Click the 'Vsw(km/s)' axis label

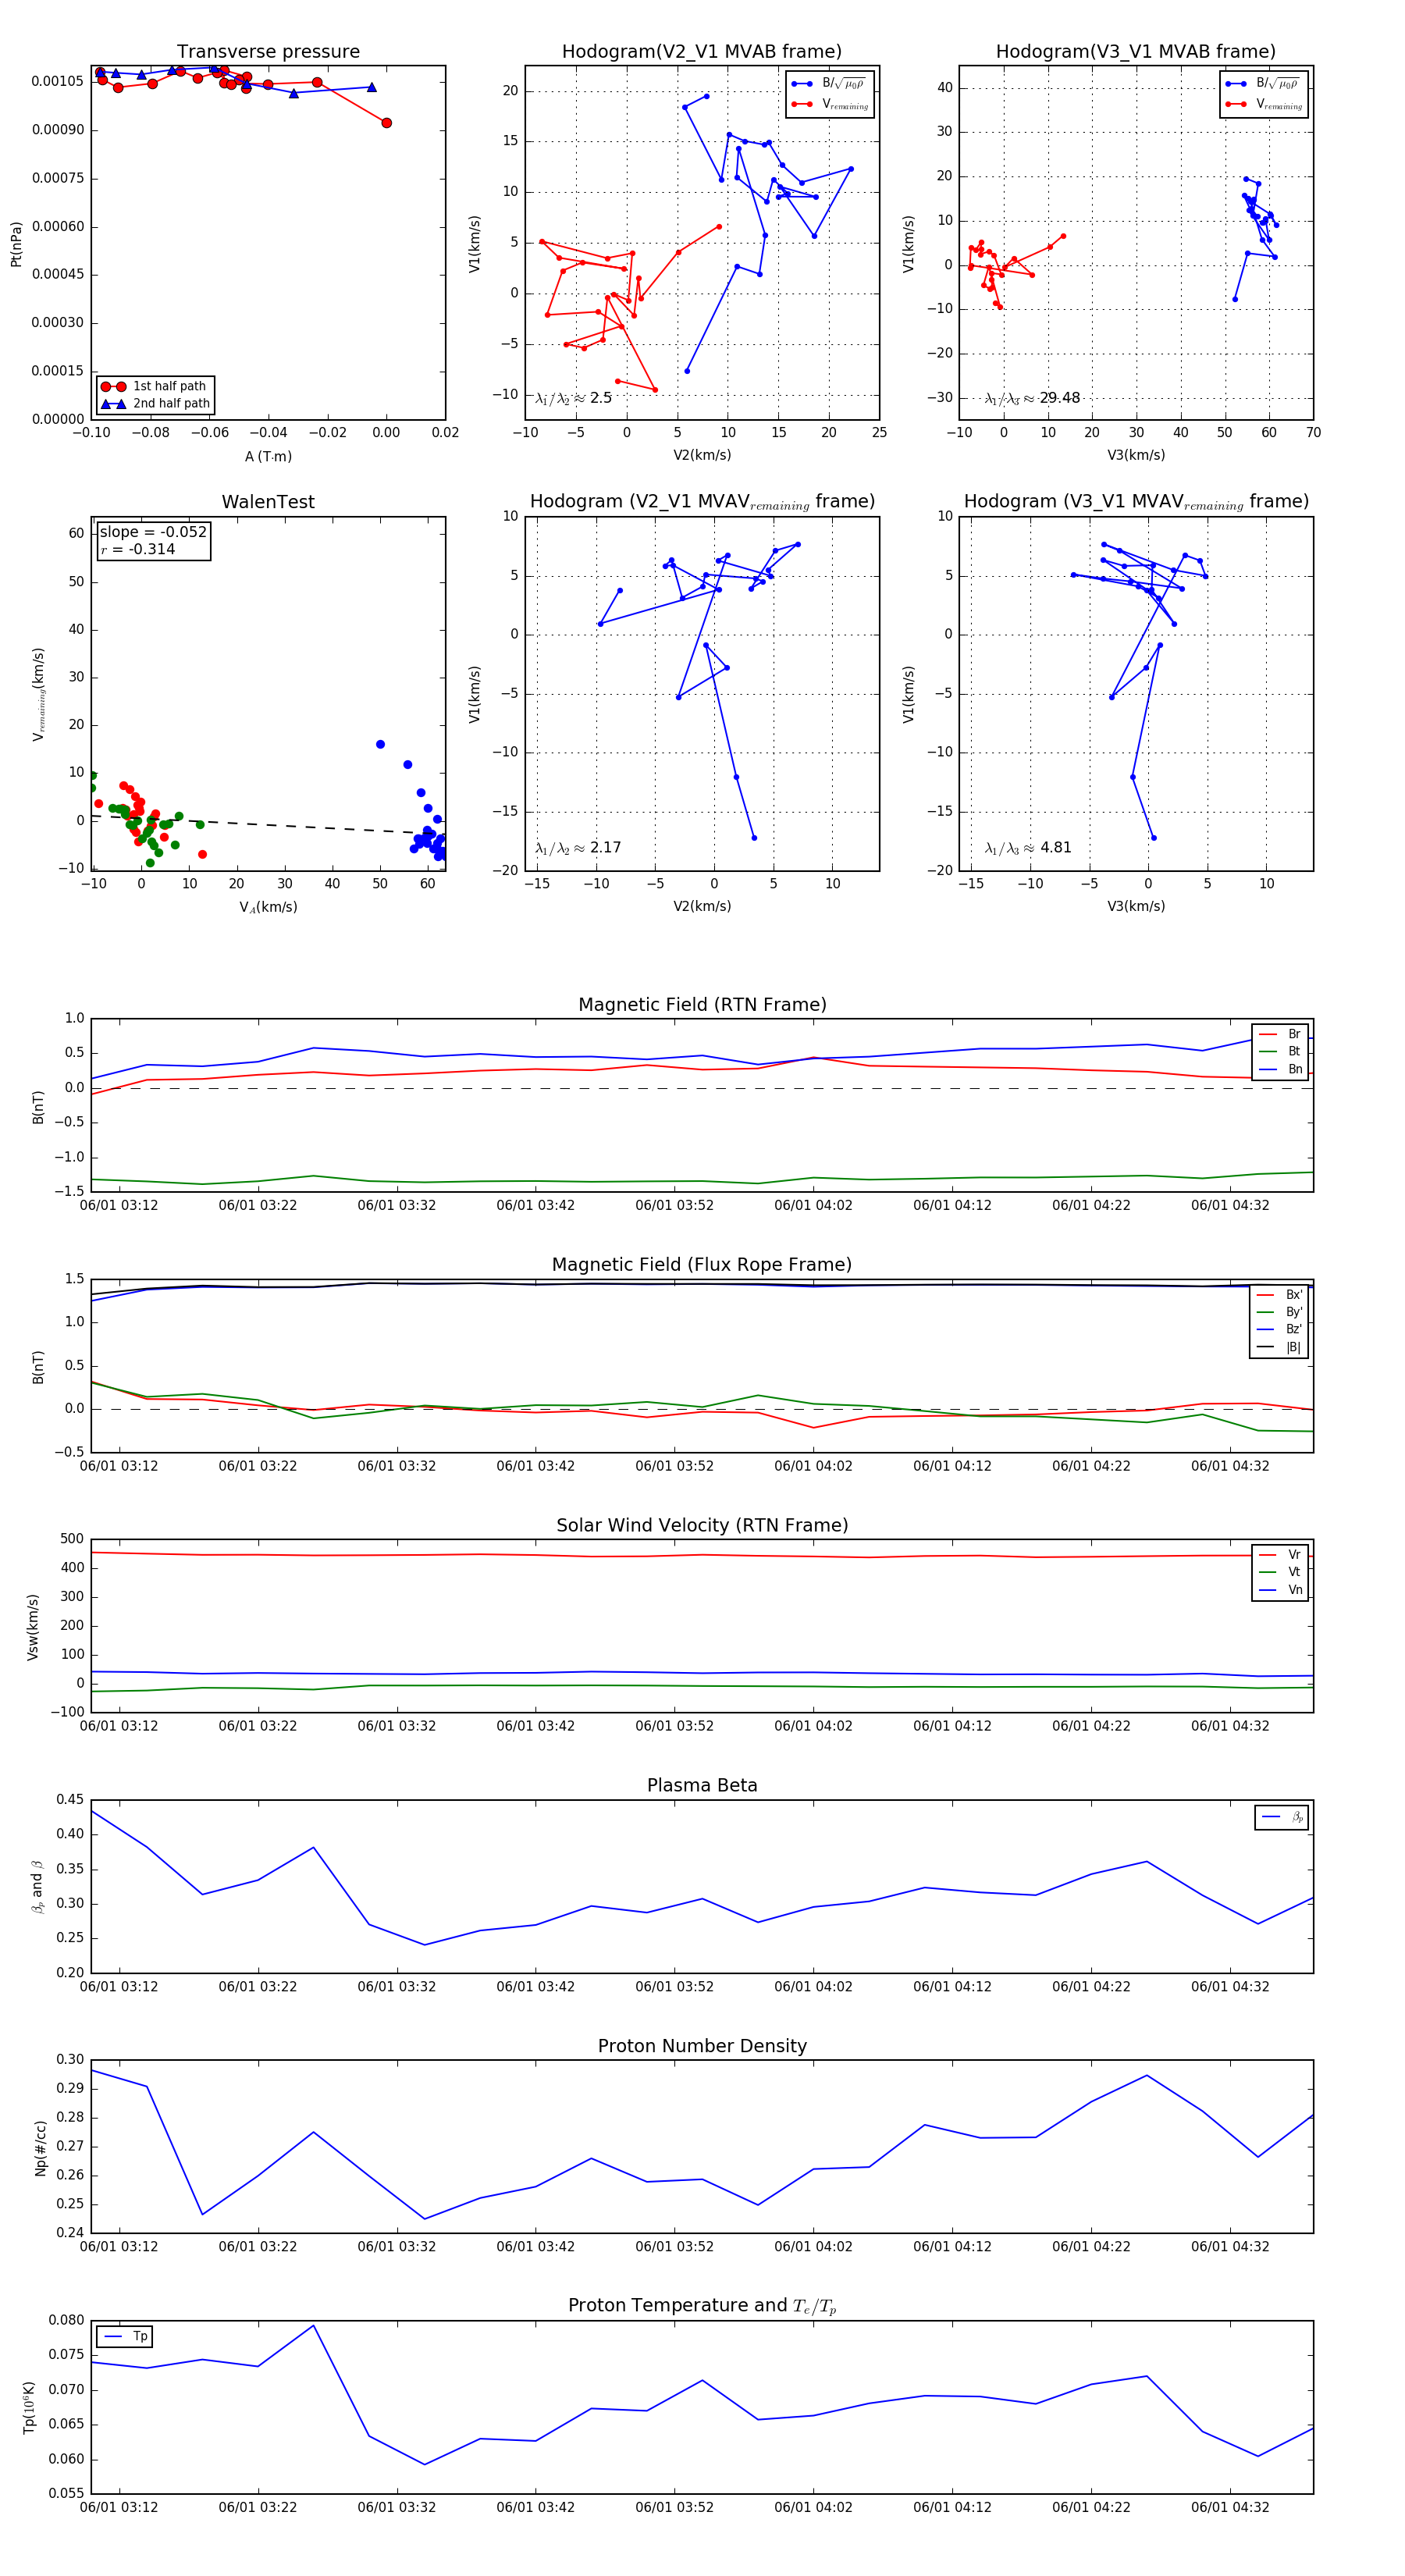point(33,1627)
